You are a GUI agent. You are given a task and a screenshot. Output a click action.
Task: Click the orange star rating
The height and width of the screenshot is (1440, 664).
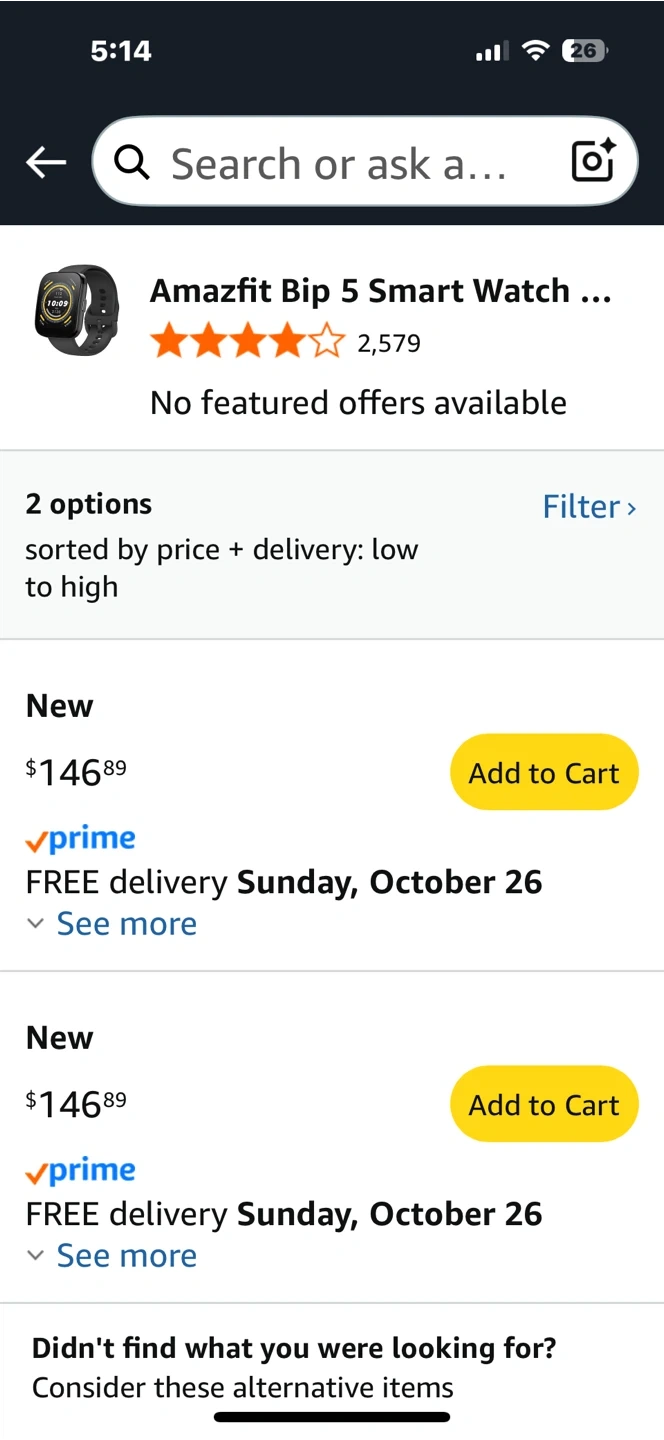pos(247,344)
